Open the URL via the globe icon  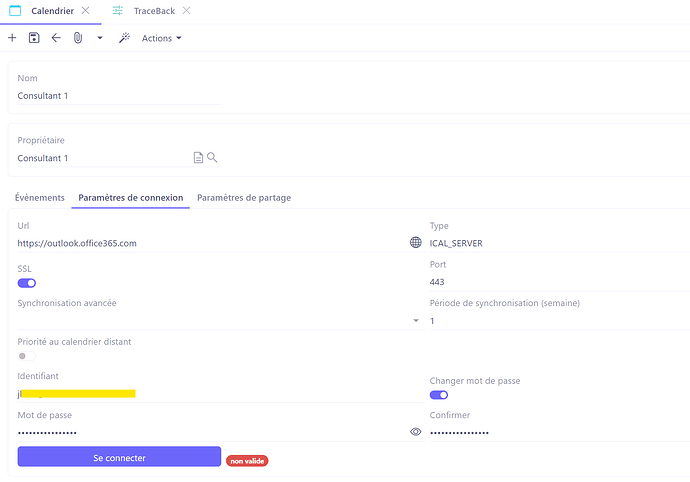tap(416, 242)
